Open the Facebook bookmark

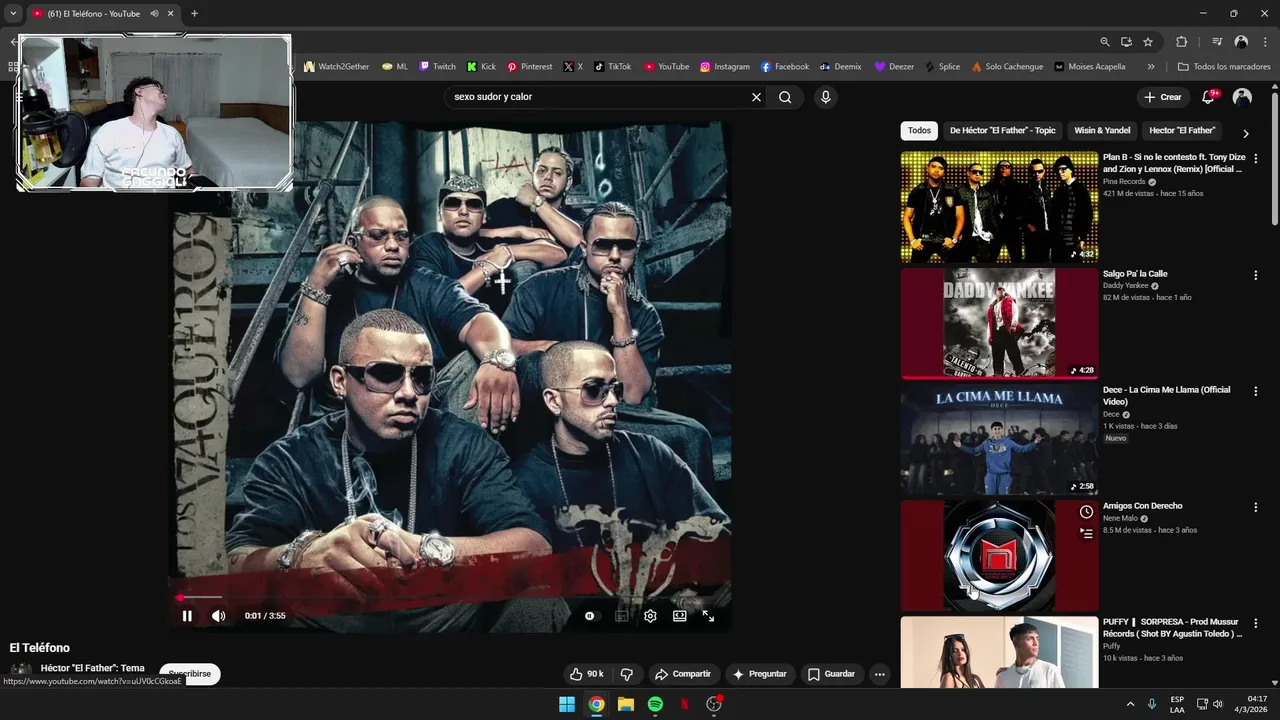785,67
